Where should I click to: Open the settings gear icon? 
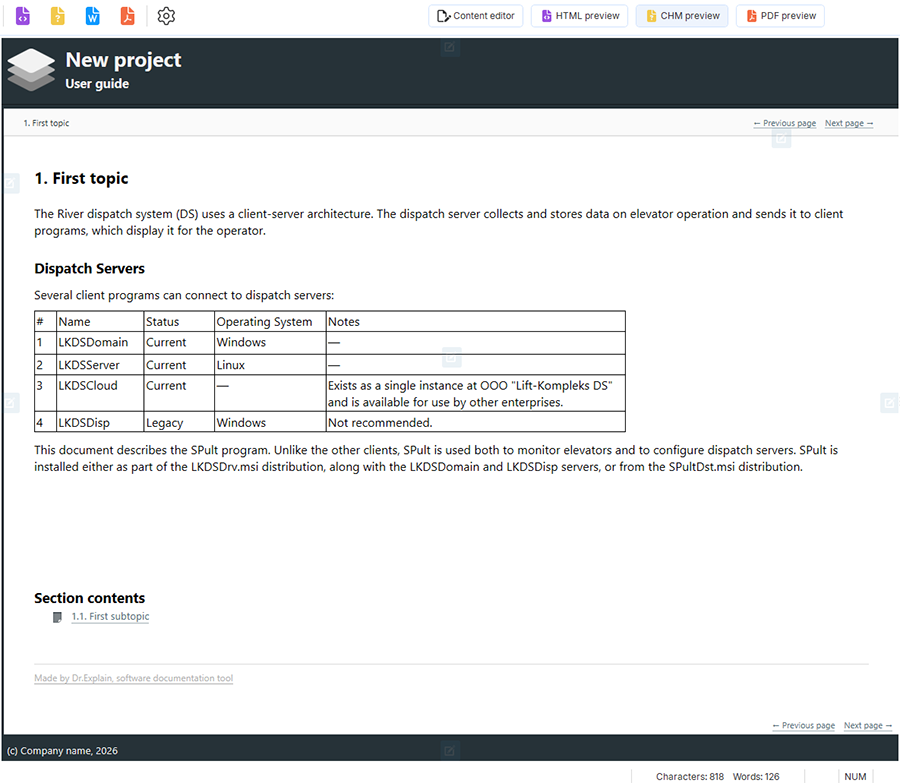tap(166, 16)
